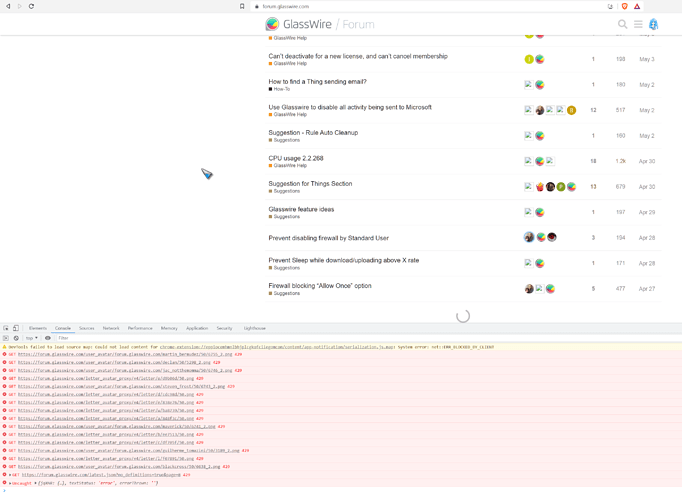682x500 pixels.
Task: Open topic 'Suggestion for Things Section'
Action: click(x=310, y=183)
